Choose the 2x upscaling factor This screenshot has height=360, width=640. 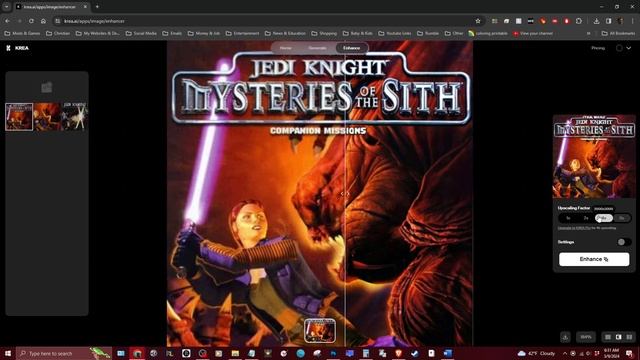586,218
